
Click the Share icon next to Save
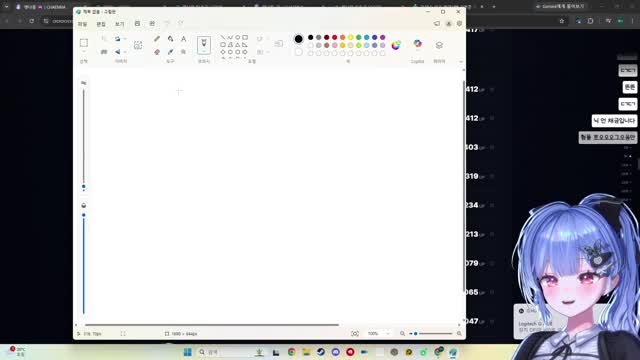152,24
